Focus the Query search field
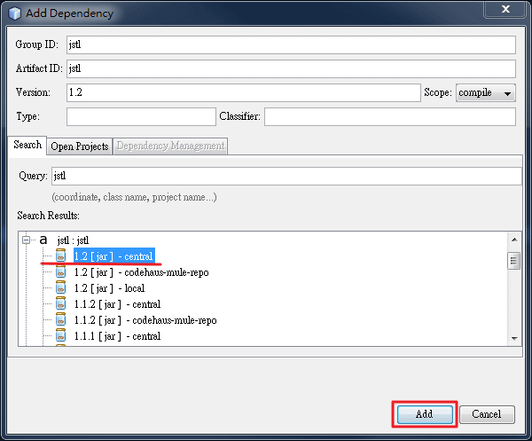Image resolution: width=532 pixels, height=441 pixels. pyautogui.click(x=286, y=176)
